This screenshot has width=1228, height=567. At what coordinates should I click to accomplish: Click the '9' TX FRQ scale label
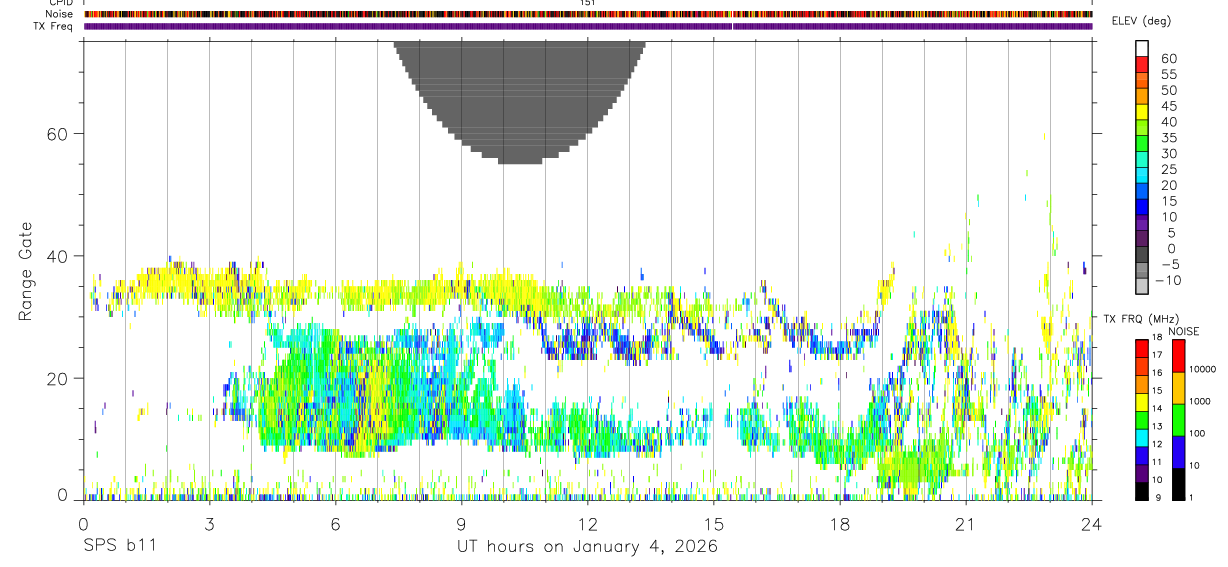tap(1157, 497)
